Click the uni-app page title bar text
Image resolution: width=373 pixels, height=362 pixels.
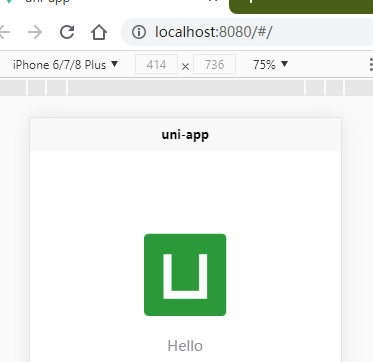tap(185, 135)
